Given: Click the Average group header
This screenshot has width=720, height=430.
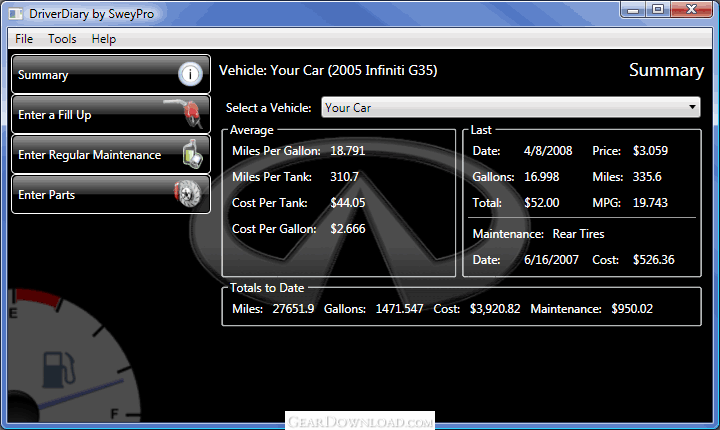Looking at the screenshot, I should point(252,130).
